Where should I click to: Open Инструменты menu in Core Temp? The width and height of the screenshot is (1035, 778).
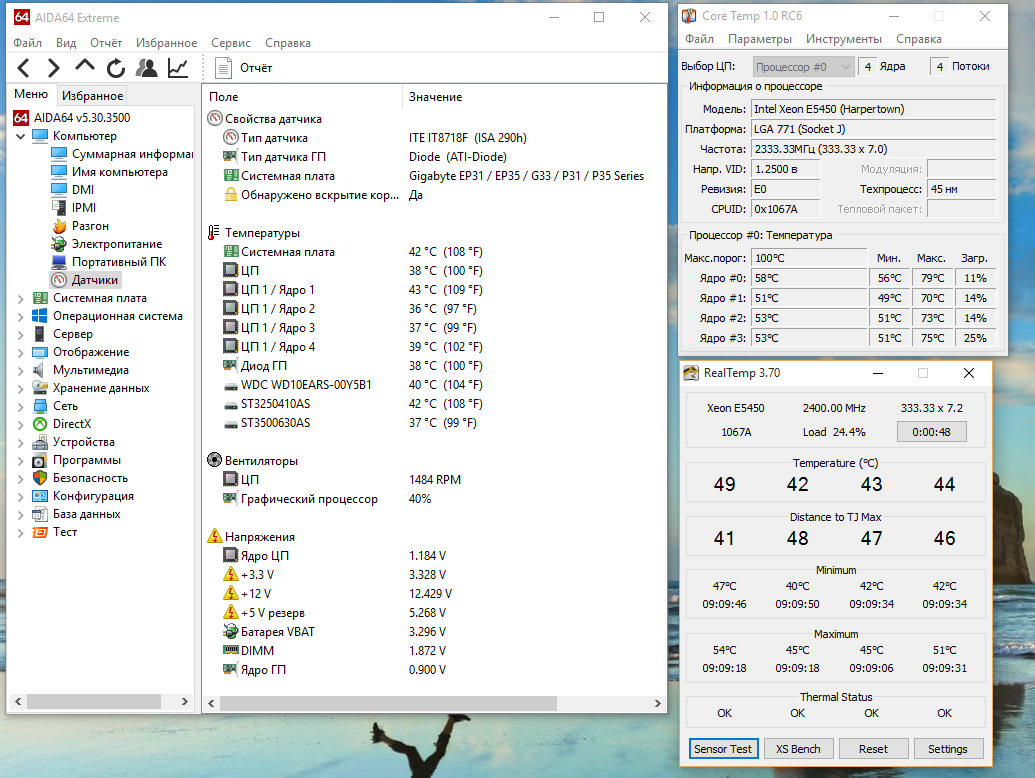tap(844, 39)
